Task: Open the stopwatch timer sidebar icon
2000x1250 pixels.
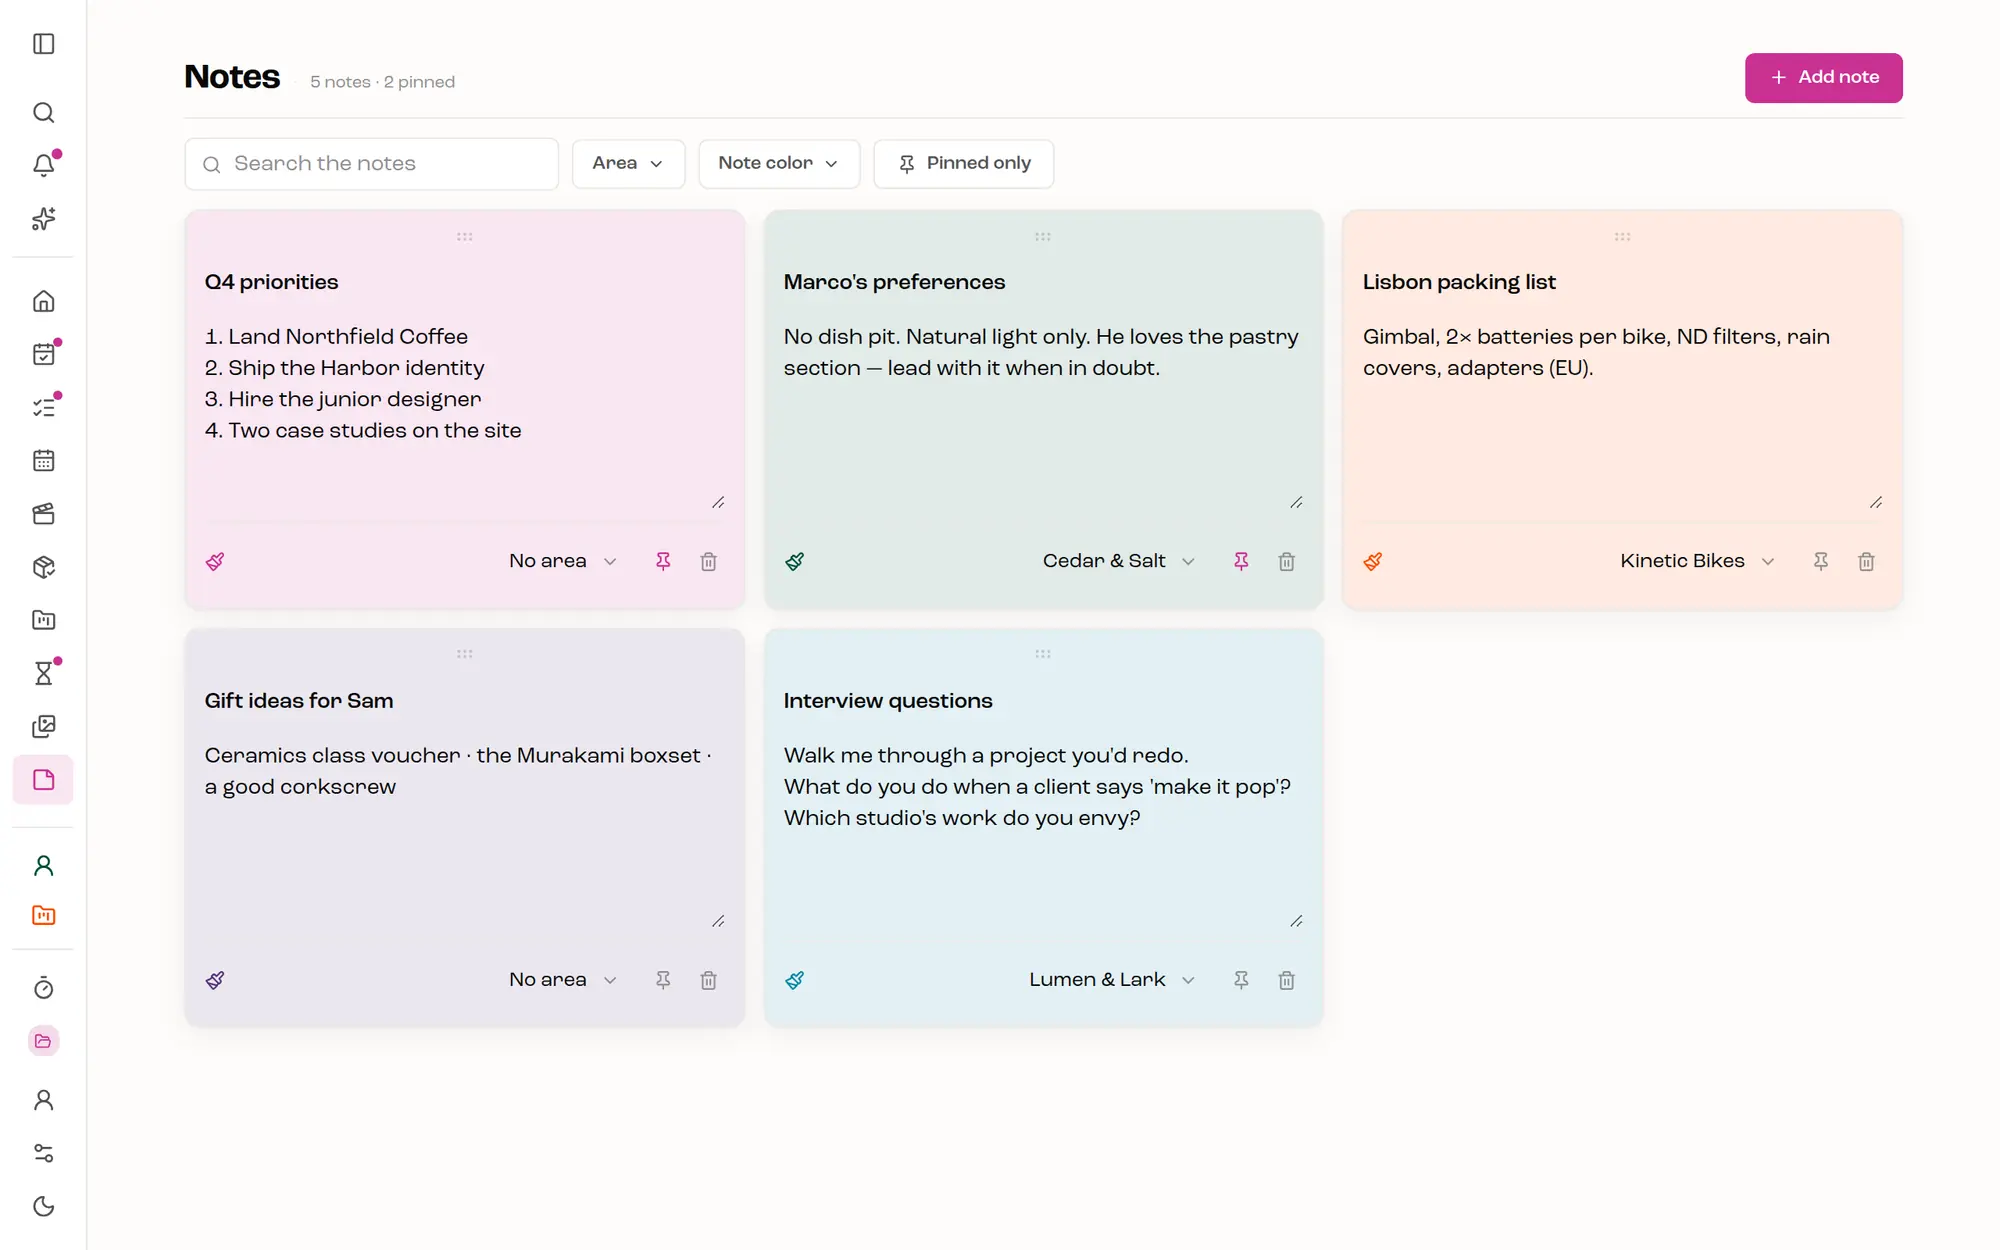Action: pyautogui.click(x=43, y=989)
